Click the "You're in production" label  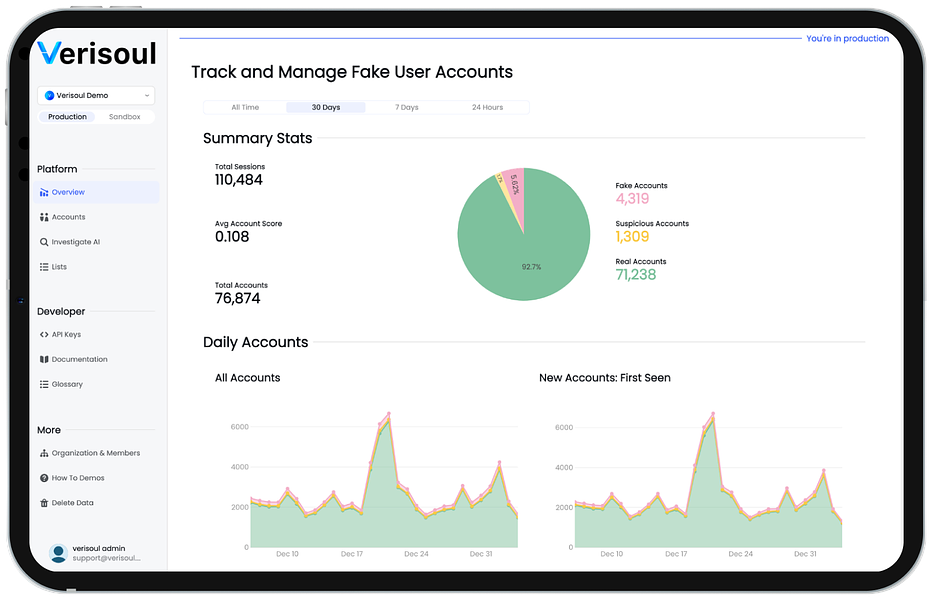tap(847, 39)
